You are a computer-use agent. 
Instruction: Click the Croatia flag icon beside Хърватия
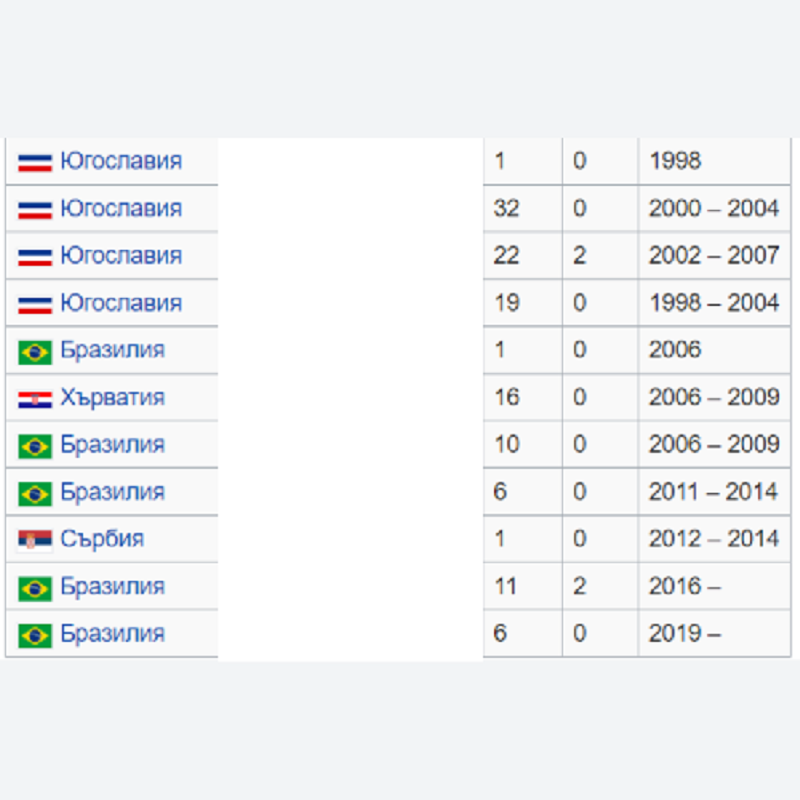pyautogui.click(x=35, y=400)
